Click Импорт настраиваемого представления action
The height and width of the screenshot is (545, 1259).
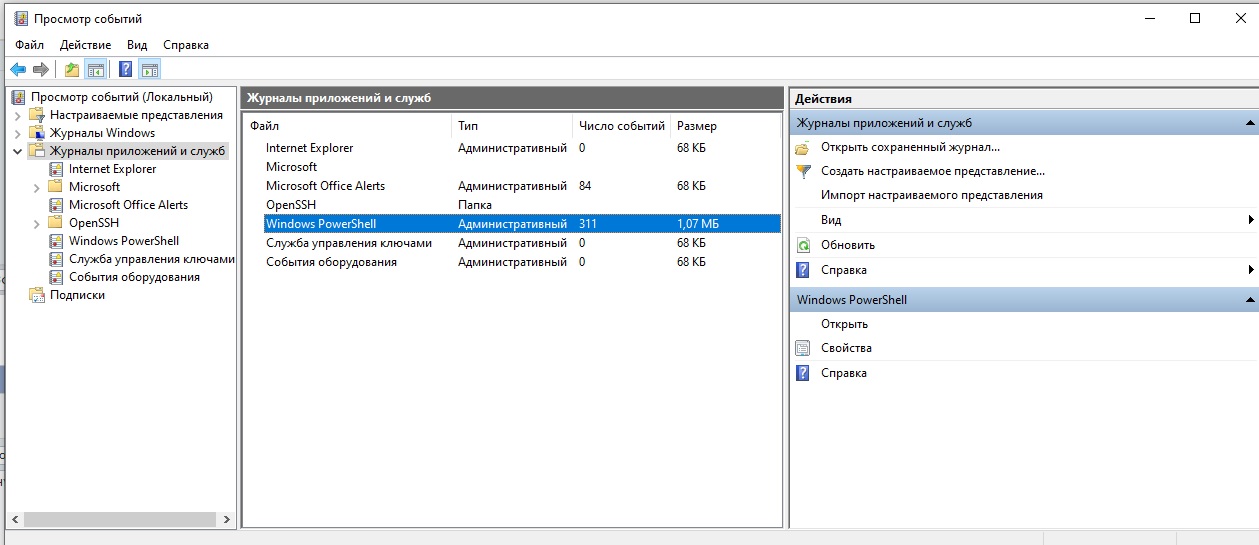pyautogui.click(x=931, y=195)
